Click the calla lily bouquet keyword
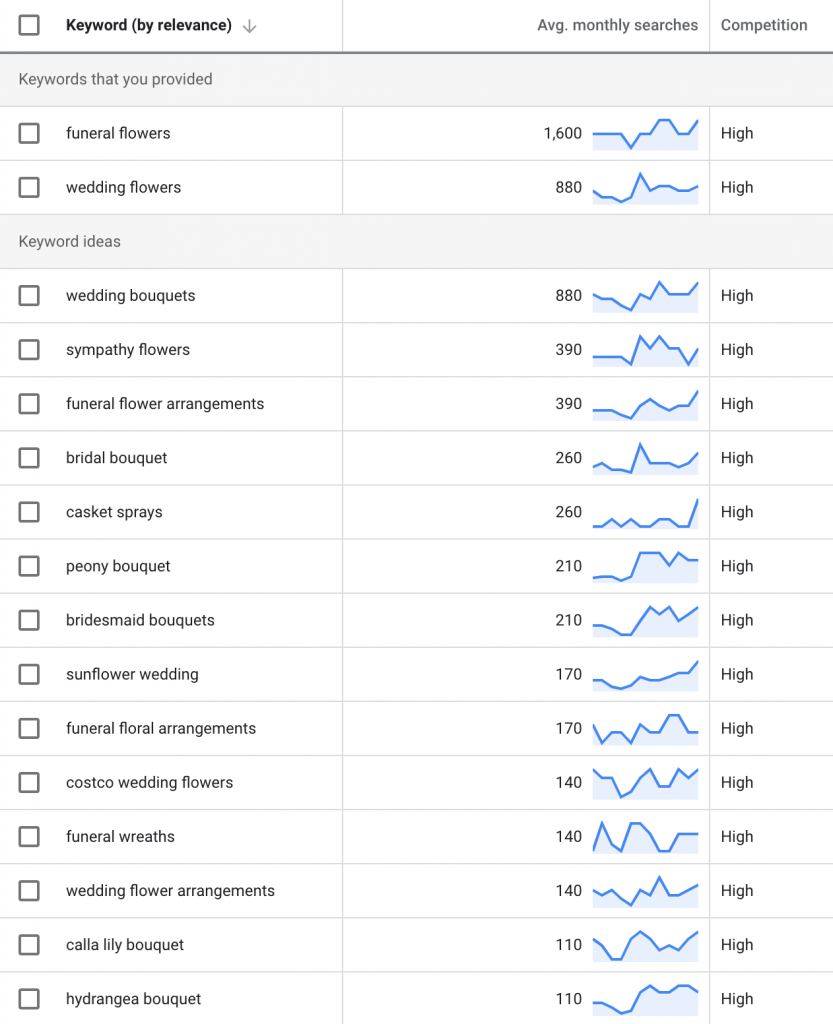The width and height of the screenshot is (833, 1024). [125, 944]
